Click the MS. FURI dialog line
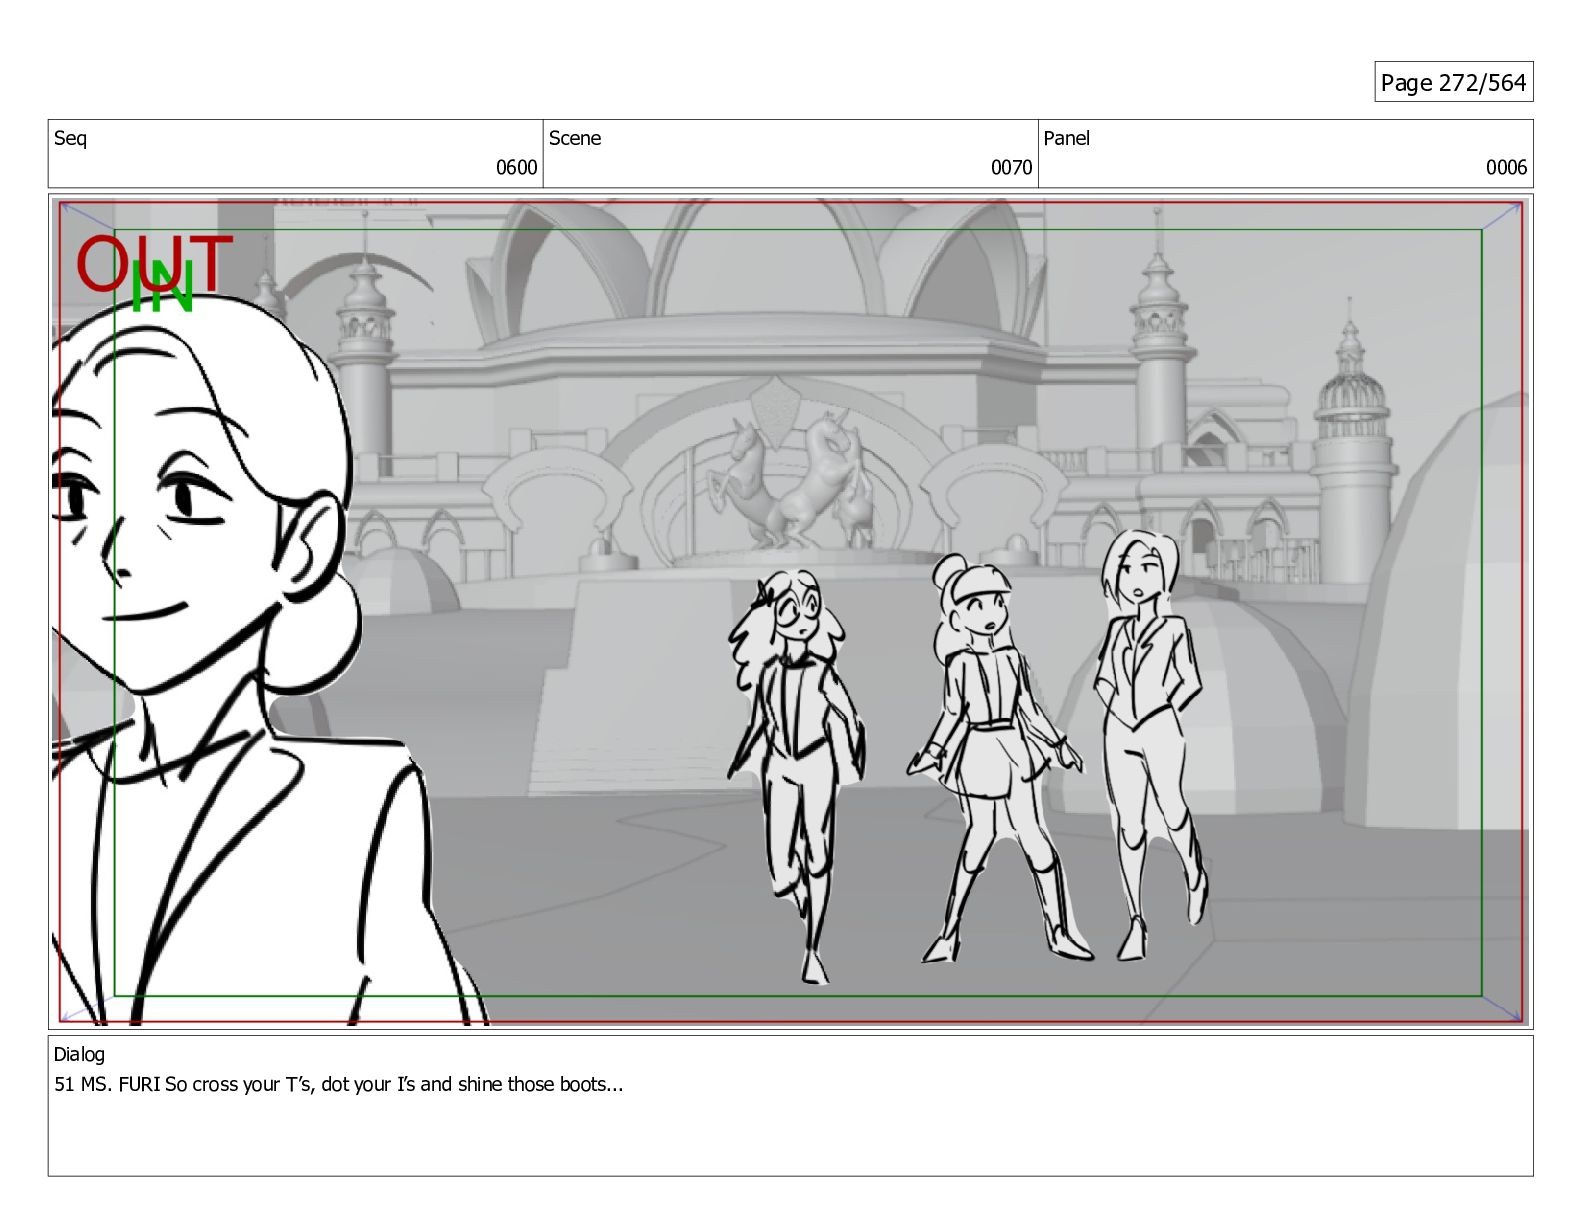Image resolution: width=1584 pixels, height=1224 pixels. 339,1084
